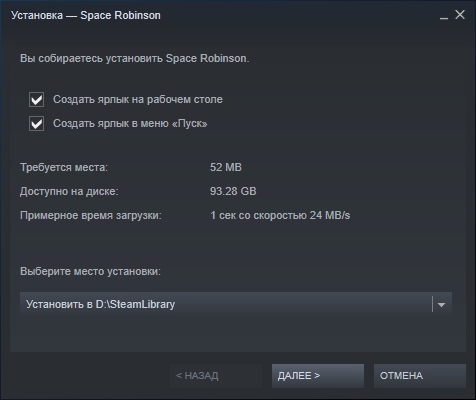Click the 'Примерное время загрузки:' label
The height and width of the screenshot is (400, 476).
coord(91,215)
